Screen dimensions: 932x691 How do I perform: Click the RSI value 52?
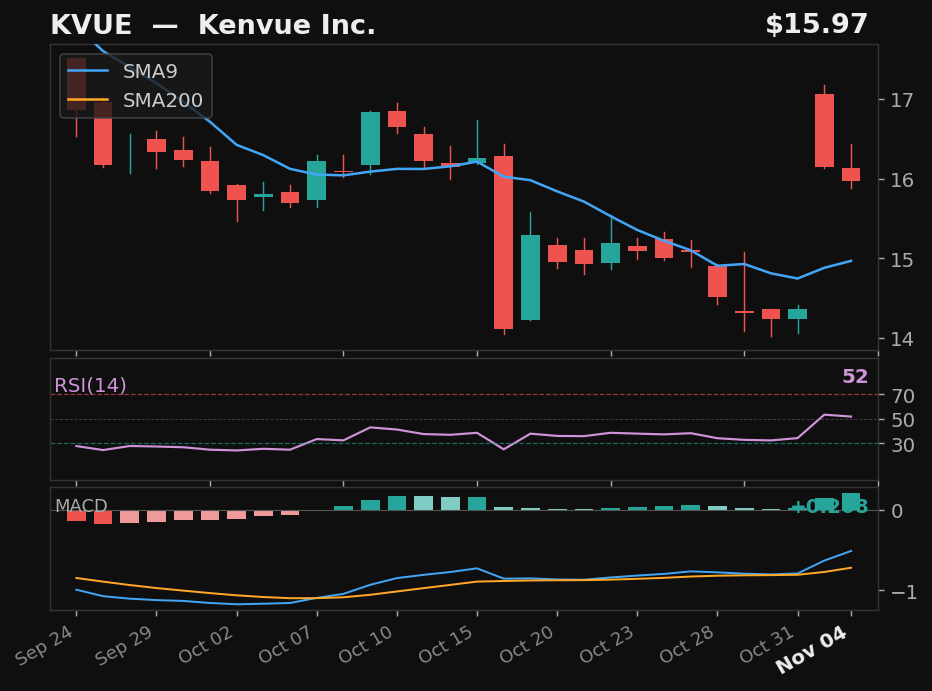(855, 376)
